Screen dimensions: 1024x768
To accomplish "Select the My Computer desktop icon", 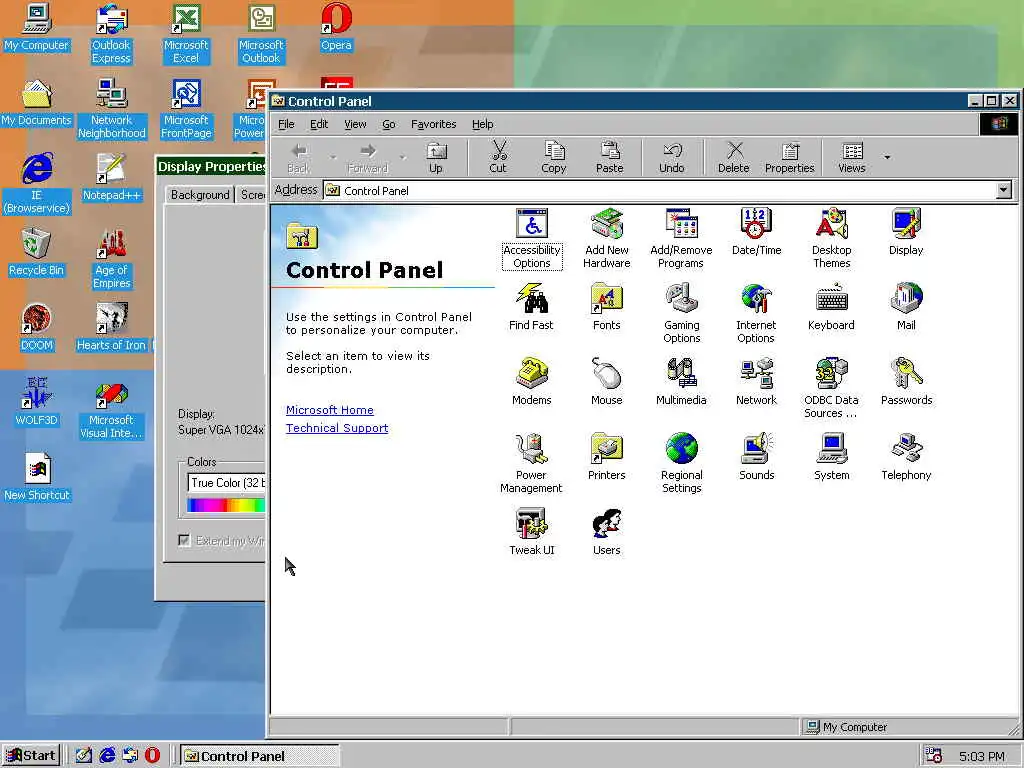I will click(37, 27).
